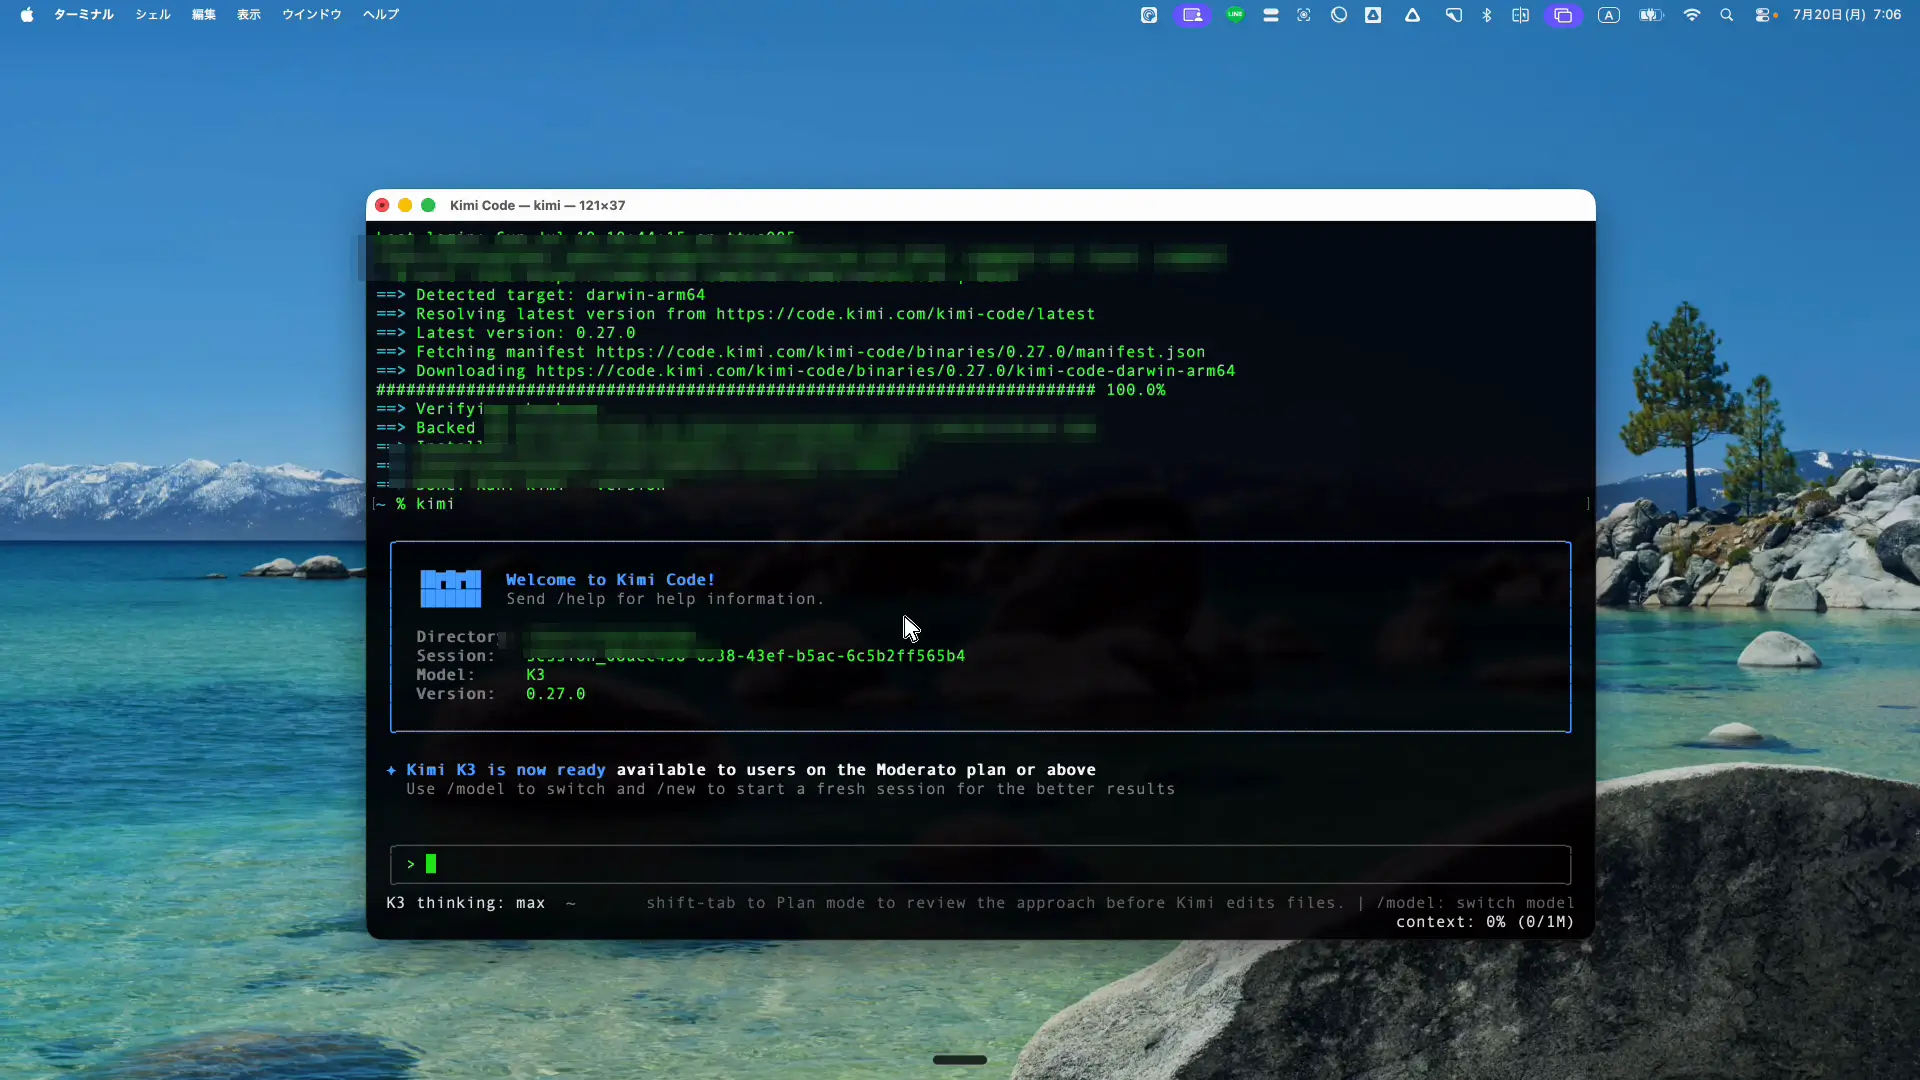This screenshot has height=1080, width=1920.
Task: Click the outlined triangle menu bar icon
Action: (1412, 15)
